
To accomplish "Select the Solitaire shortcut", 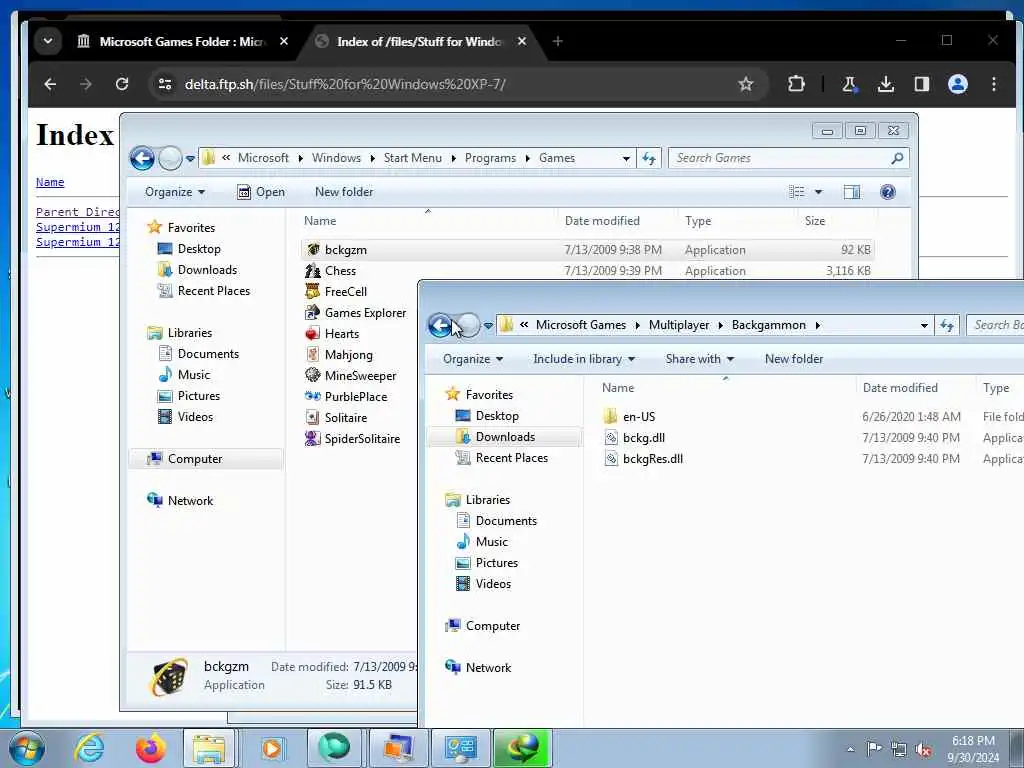I will point(336,417).
